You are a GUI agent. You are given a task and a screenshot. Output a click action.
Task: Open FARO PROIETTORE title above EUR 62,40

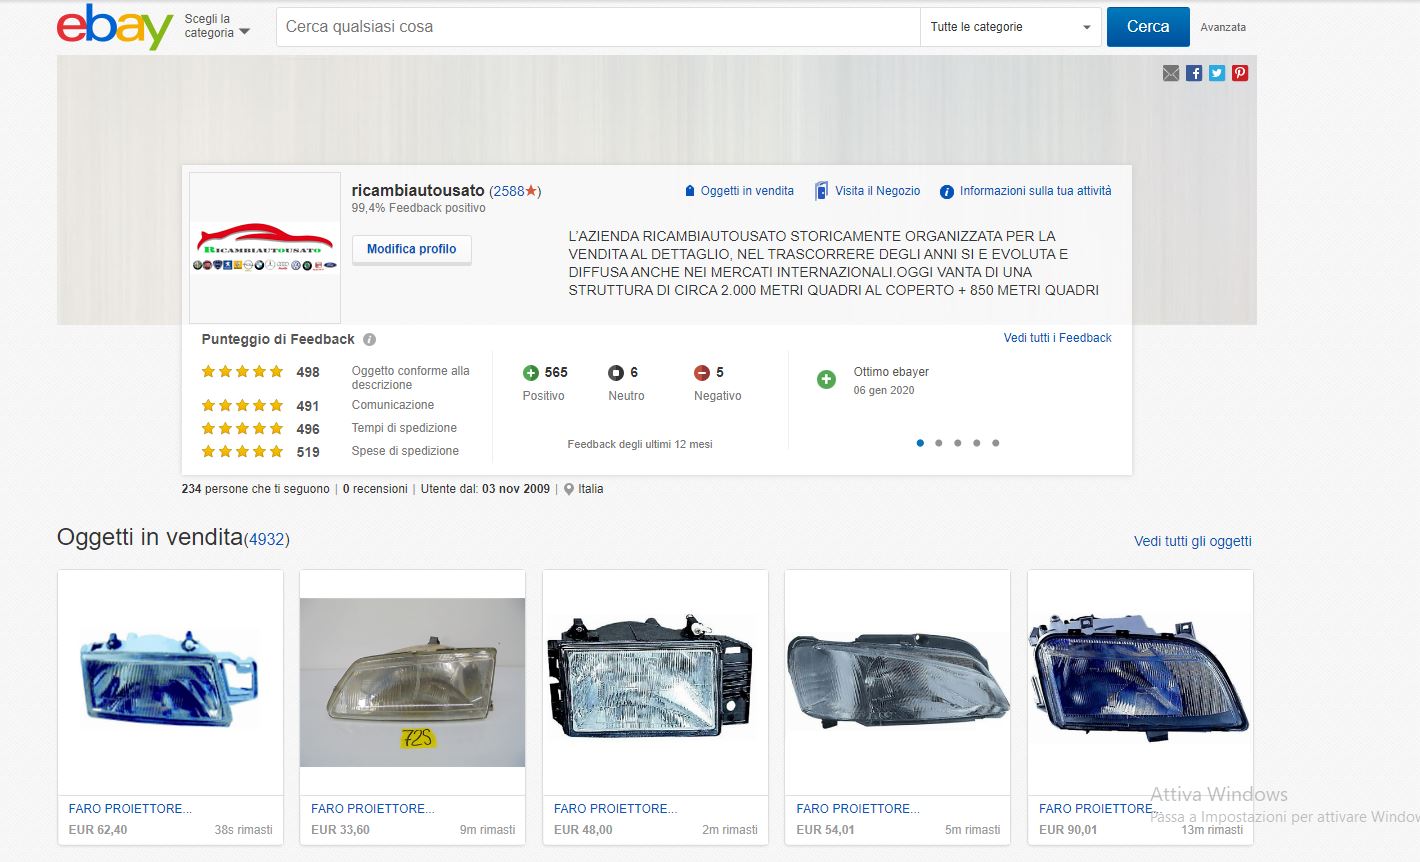130,808
